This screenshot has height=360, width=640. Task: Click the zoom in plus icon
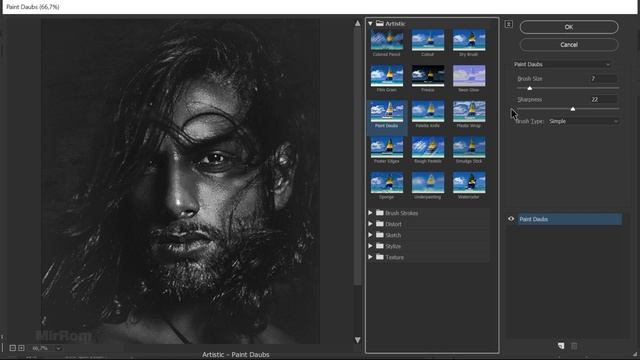click(21, 348)
